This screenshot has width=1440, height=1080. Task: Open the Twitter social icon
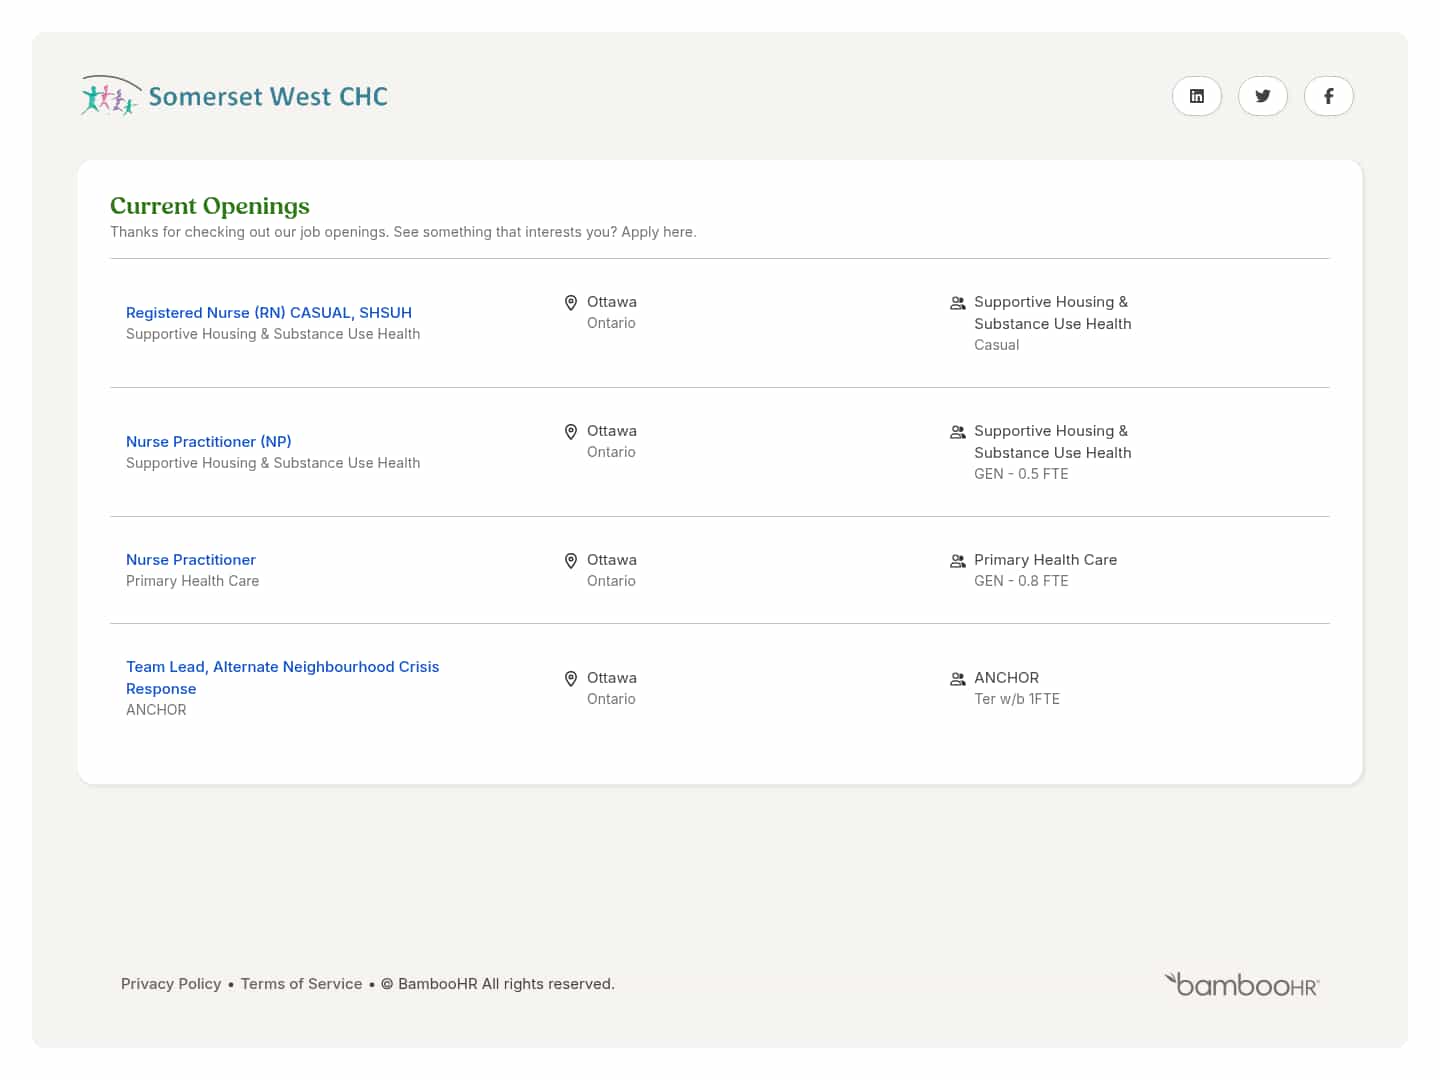click(1262, 96)
